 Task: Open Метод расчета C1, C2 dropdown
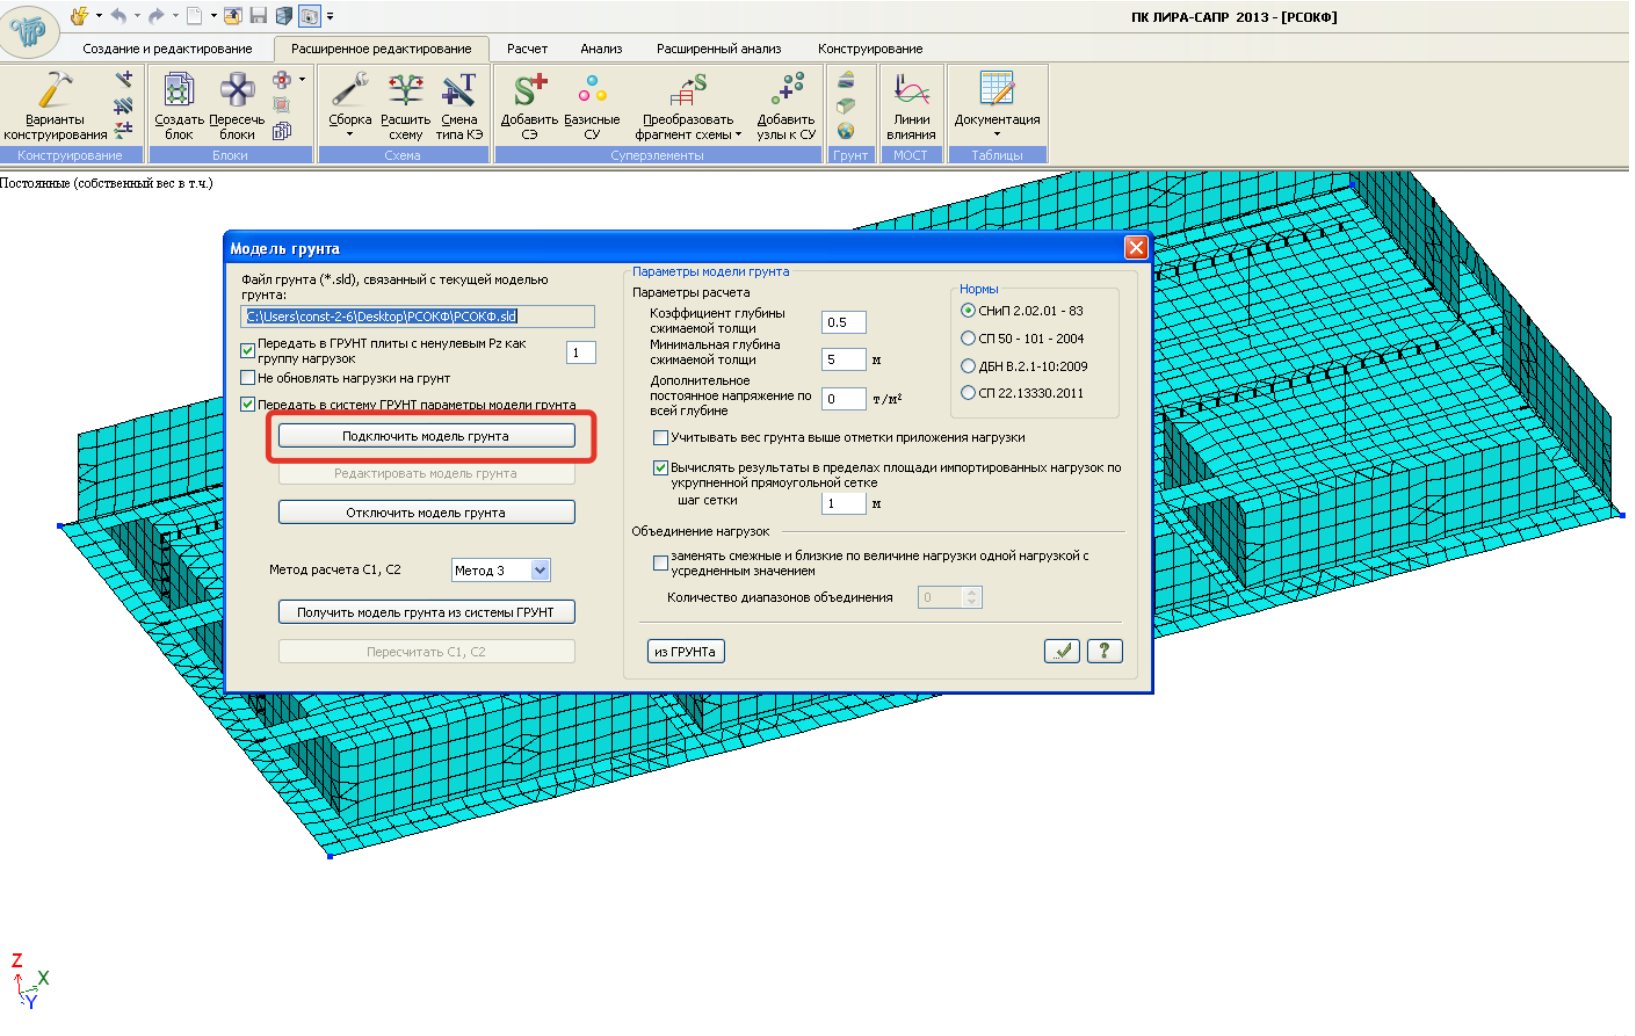coord(539,570)
